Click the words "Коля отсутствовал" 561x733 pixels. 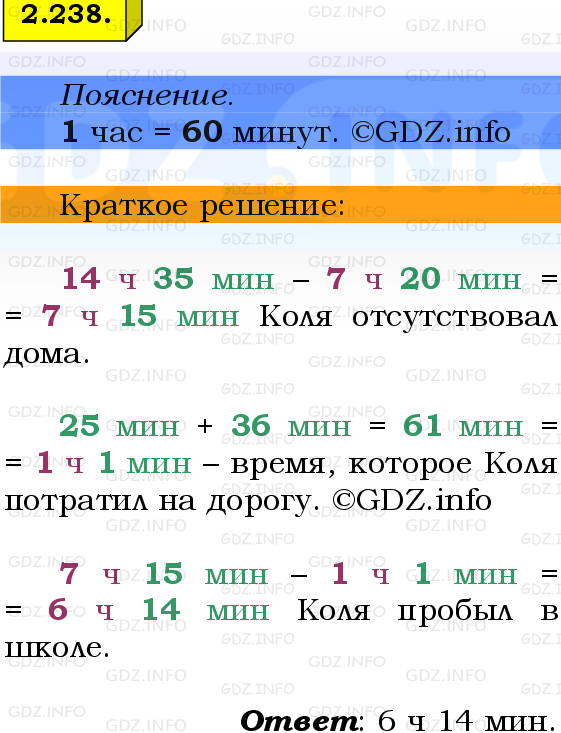[408, 317]
